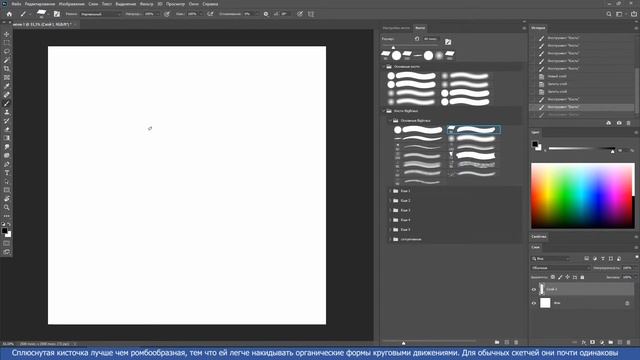
Task: Select the Gradient tool
Action: point(7,138)
